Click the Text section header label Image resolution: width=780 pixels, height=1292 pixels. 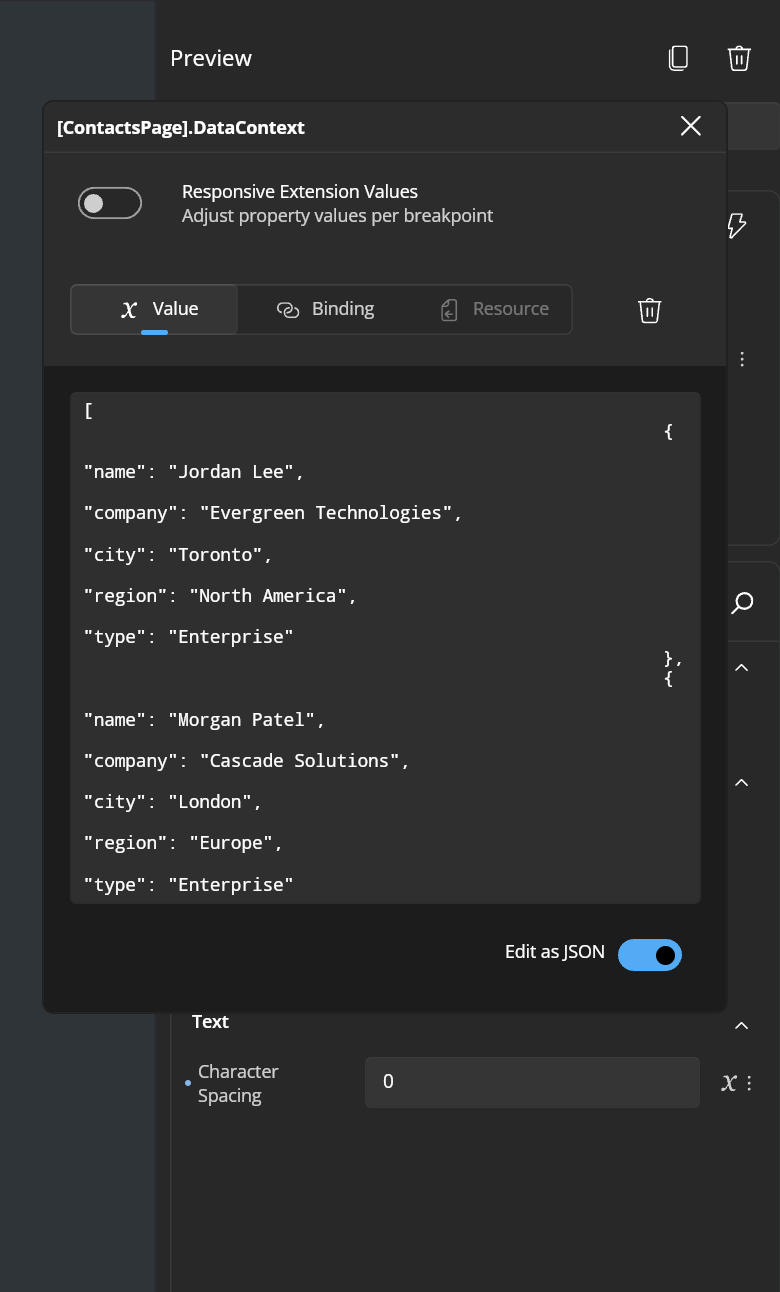click(x=210, y=1021)
